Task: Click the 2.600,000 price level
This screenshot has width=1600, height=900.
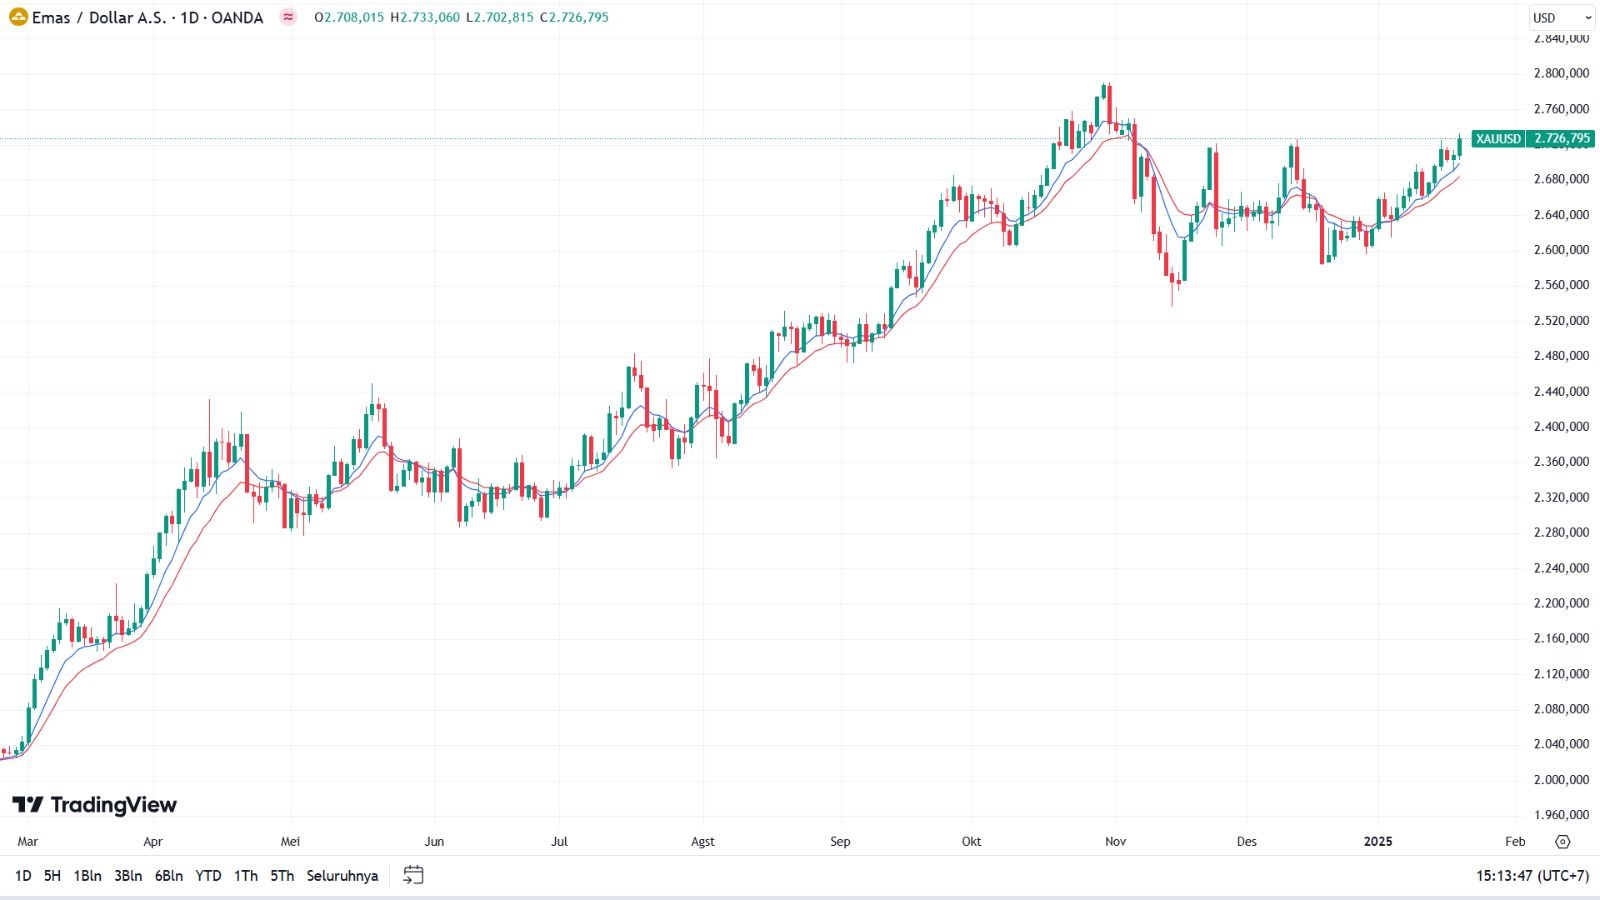Action: click(x=1561, y=250)
